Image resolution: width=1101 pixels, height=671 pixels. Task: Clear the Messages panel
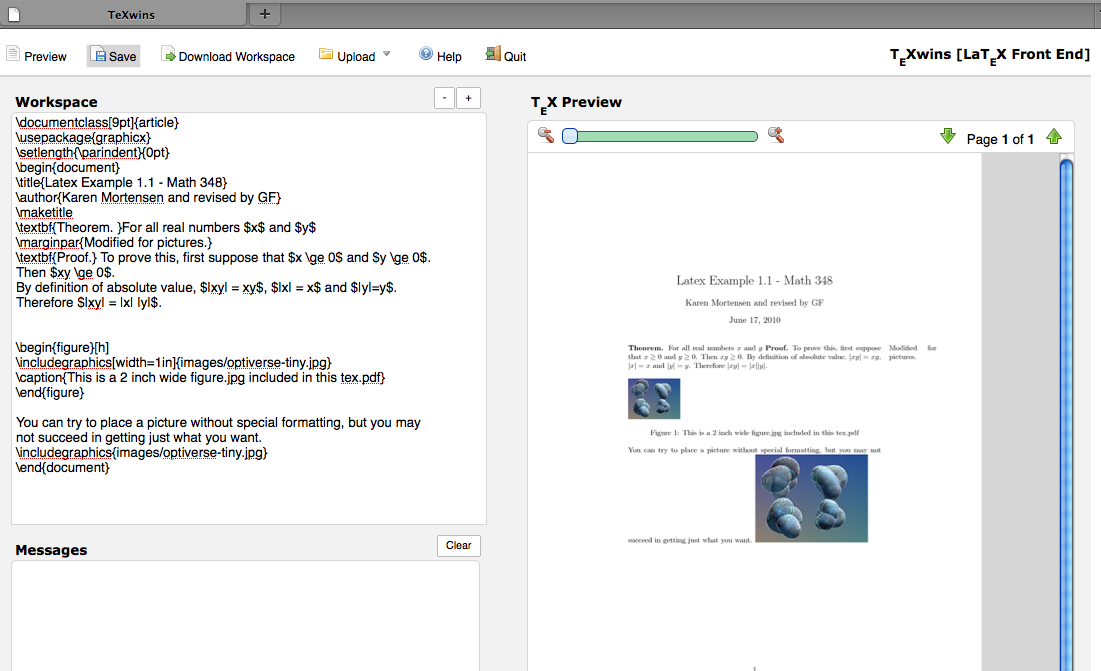point(458,545)
